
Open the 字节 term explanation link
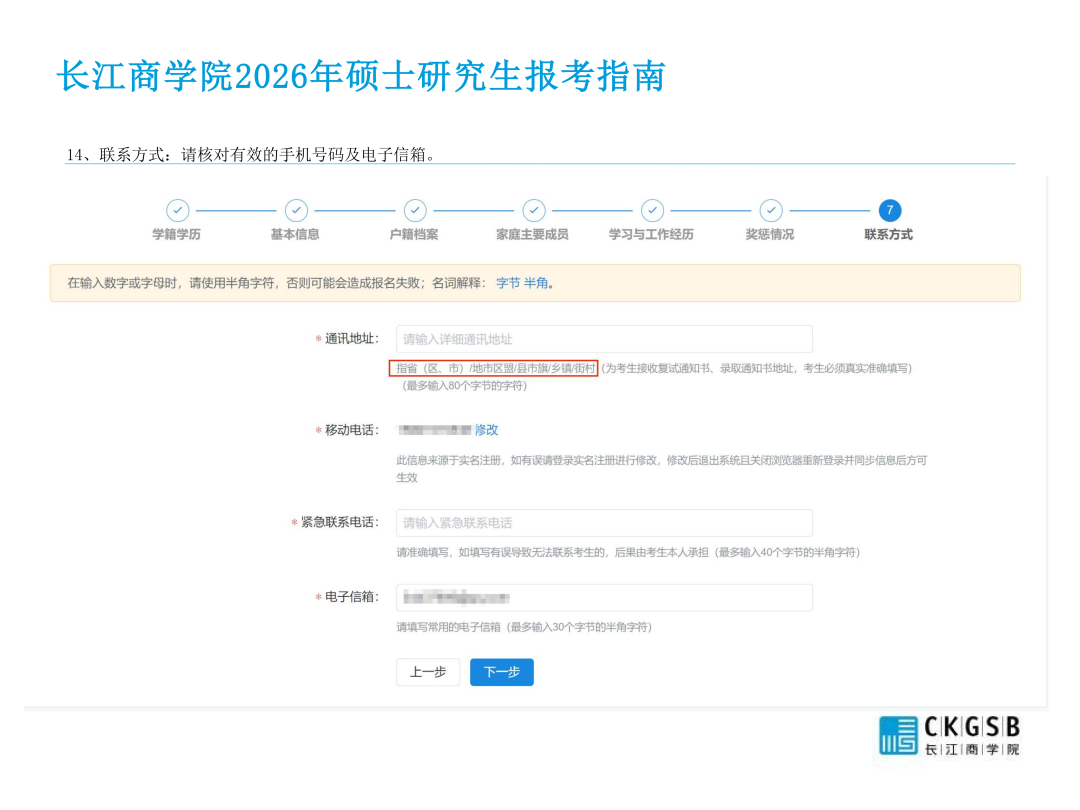click(508, 283)
